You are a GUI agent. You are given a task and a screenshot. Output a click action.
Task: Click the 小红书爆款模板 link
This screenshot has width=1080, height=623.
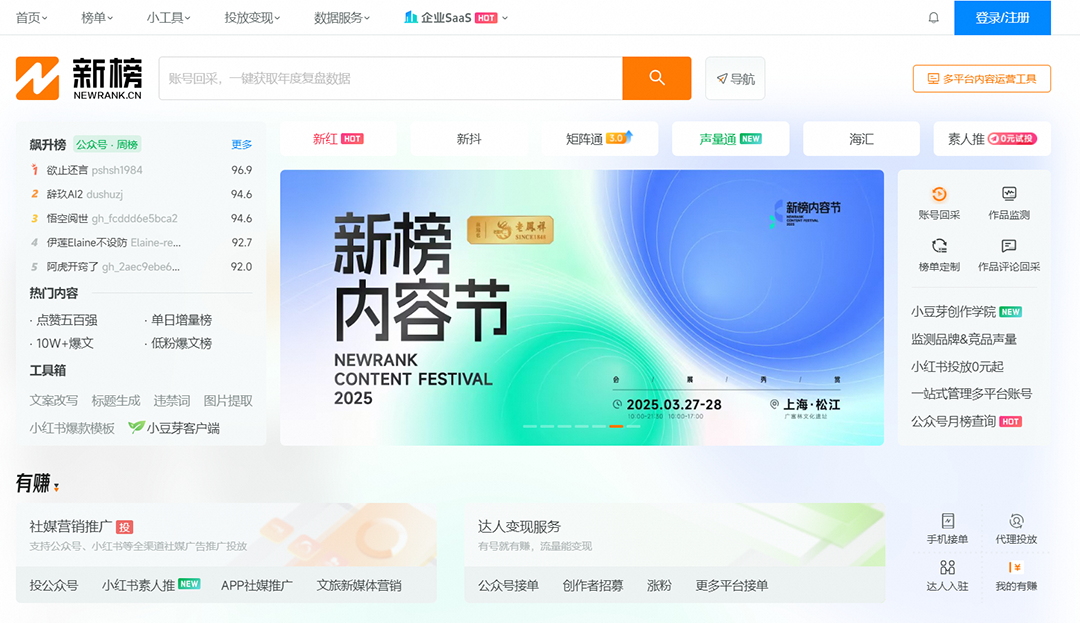[x=72, y=428]
